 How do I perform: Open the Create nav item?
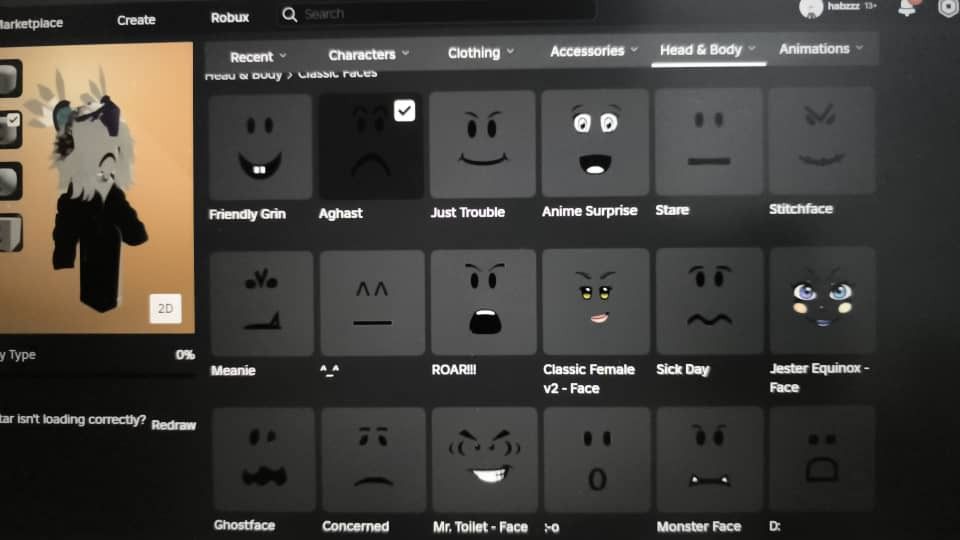click(x=136, y=20)
